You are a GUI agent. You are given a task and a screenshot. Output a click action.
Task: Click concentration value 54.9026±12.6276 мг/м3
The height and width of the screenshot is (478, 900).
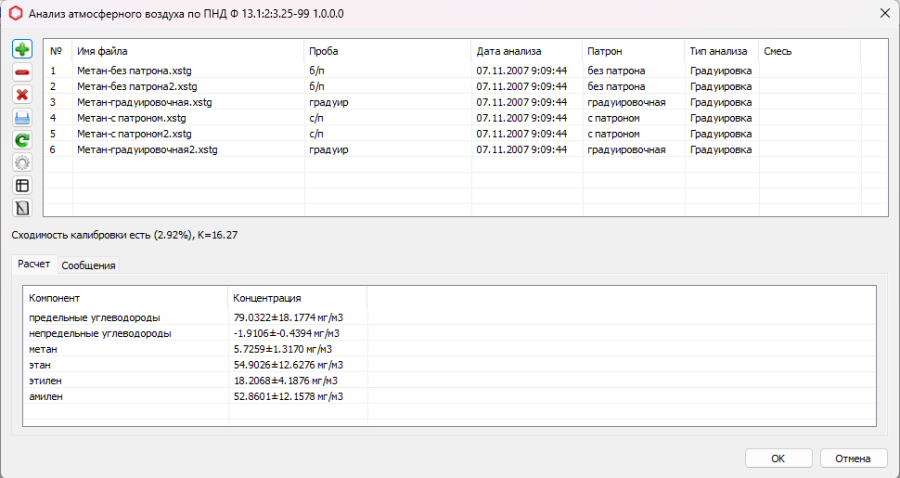click(x=289, y=365)
